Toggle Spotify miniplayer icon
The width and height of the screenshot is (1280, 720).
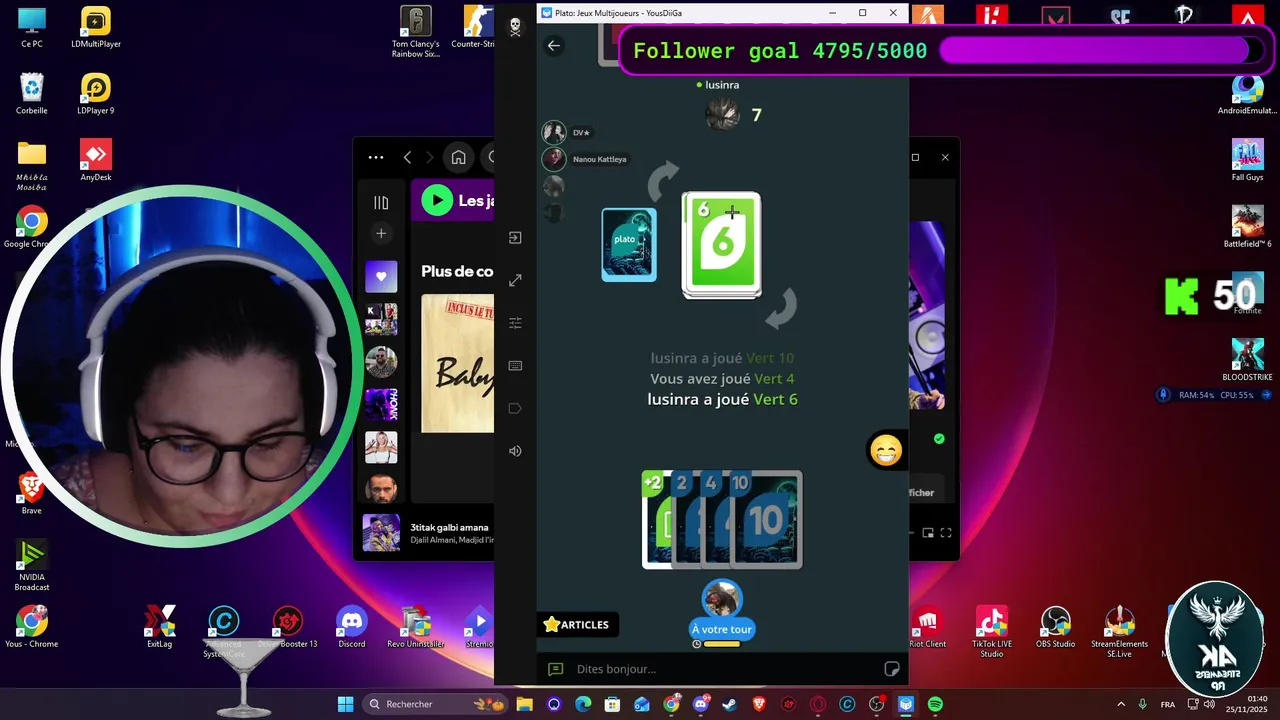(x=928, y=533)
